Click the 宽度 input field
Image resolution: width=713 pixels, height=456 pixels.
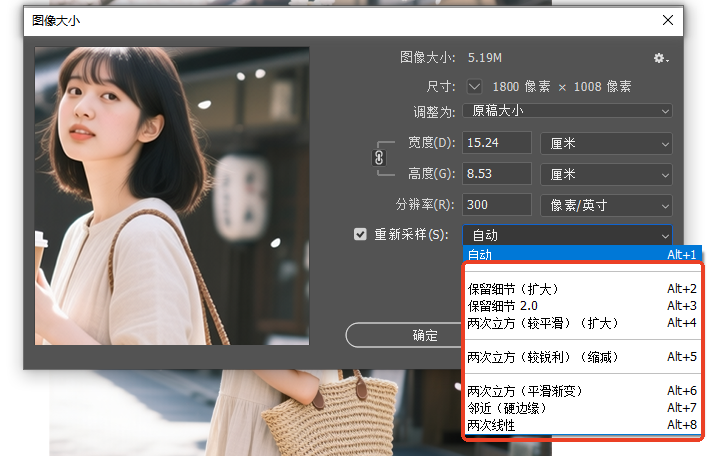point(496,143)
